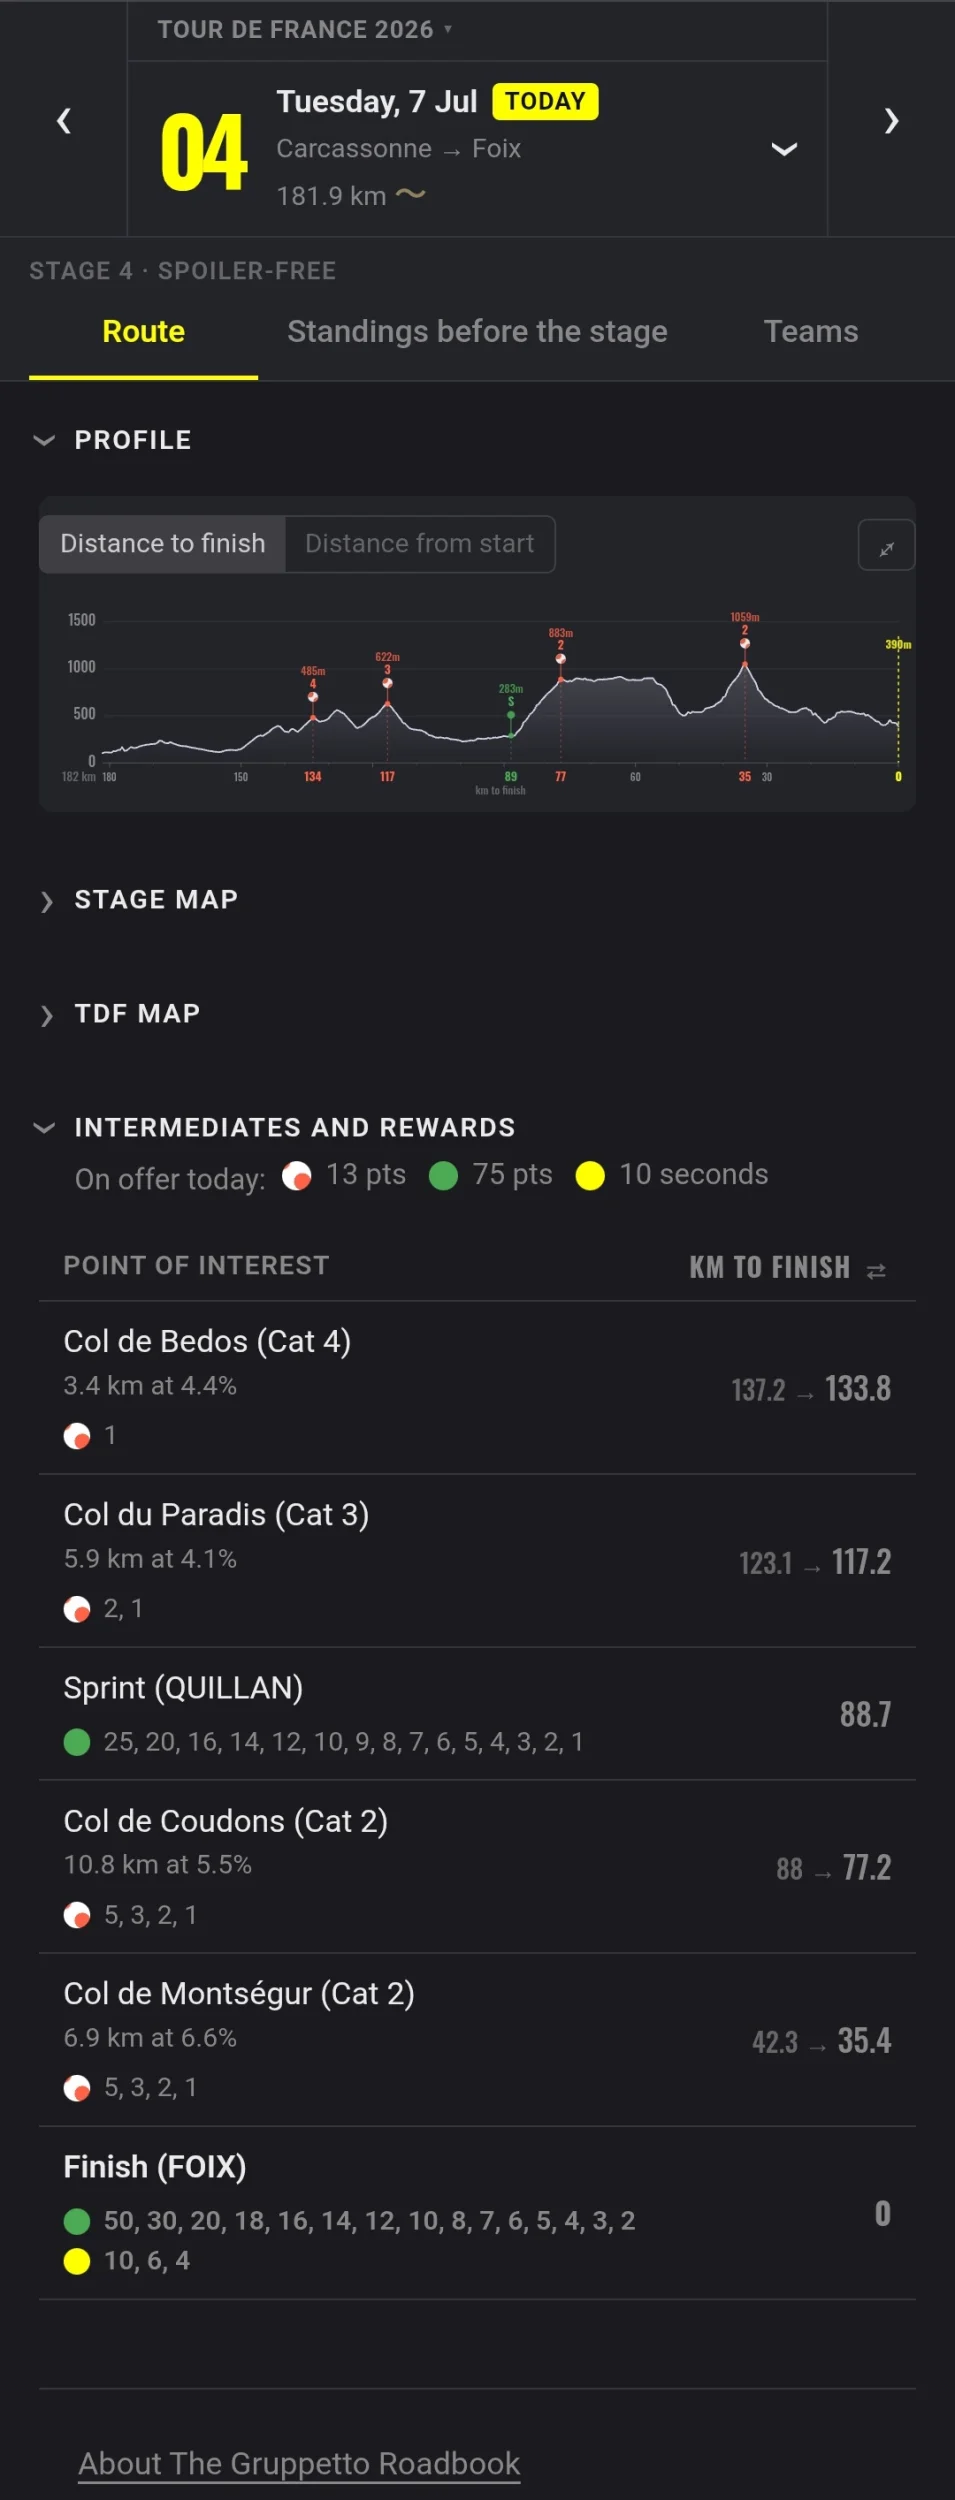Click the swap arrows beside KM TO FINISH

876,1271
